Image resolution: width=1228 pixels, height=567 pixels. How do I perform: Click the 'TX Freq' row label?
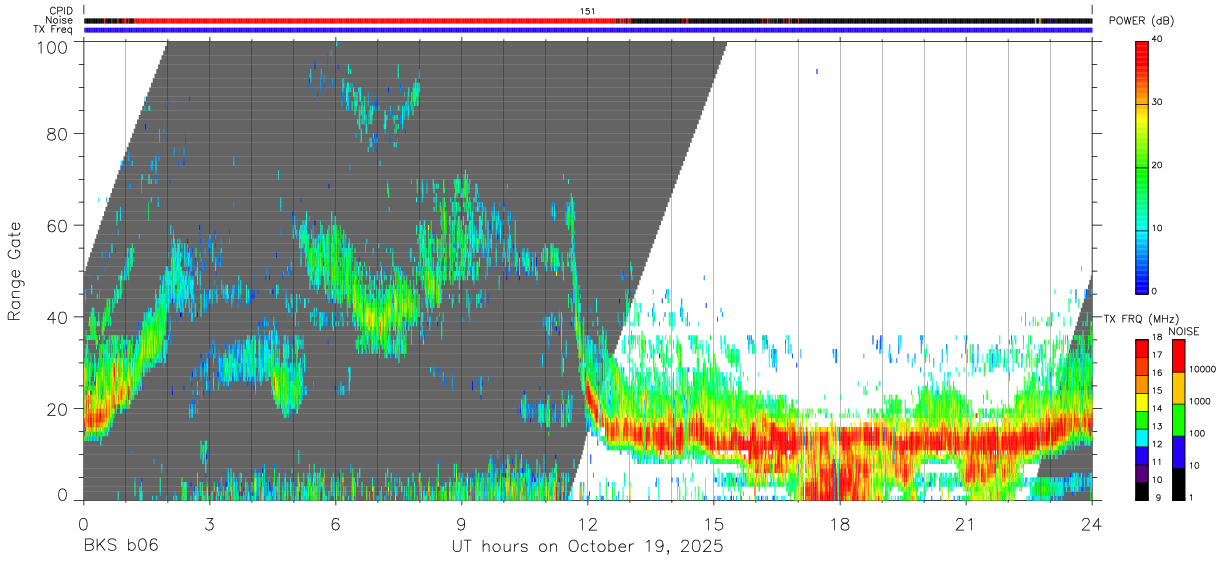coord(54,30)
